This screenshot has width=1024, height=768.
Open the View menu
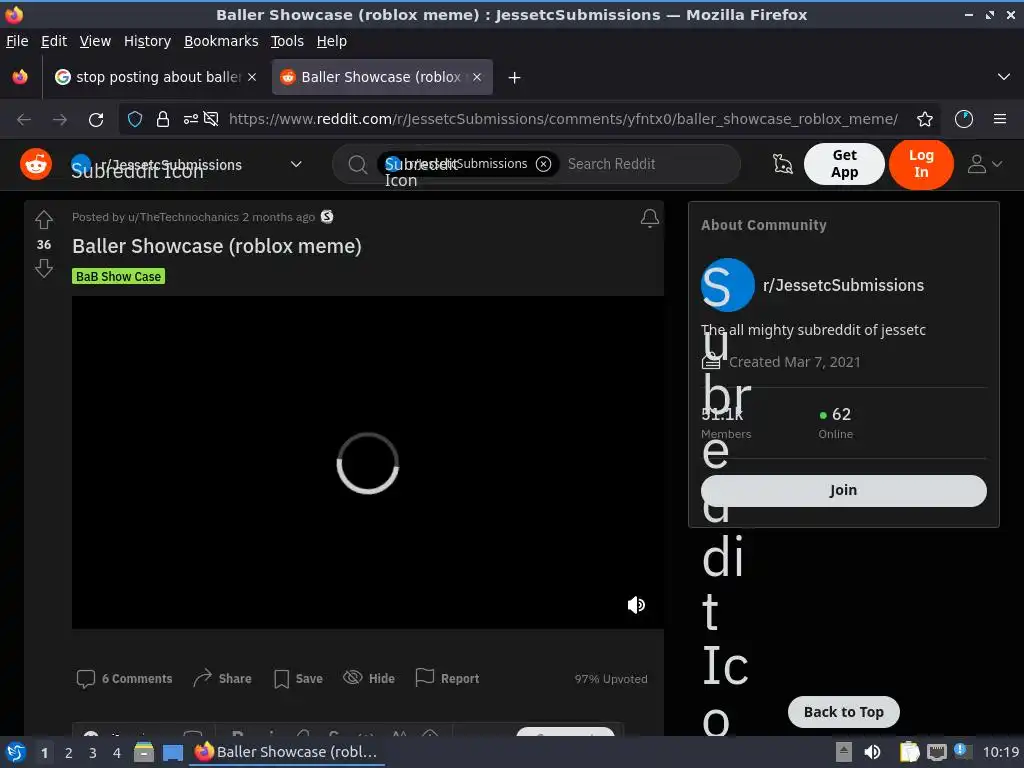tap(95, 41)
